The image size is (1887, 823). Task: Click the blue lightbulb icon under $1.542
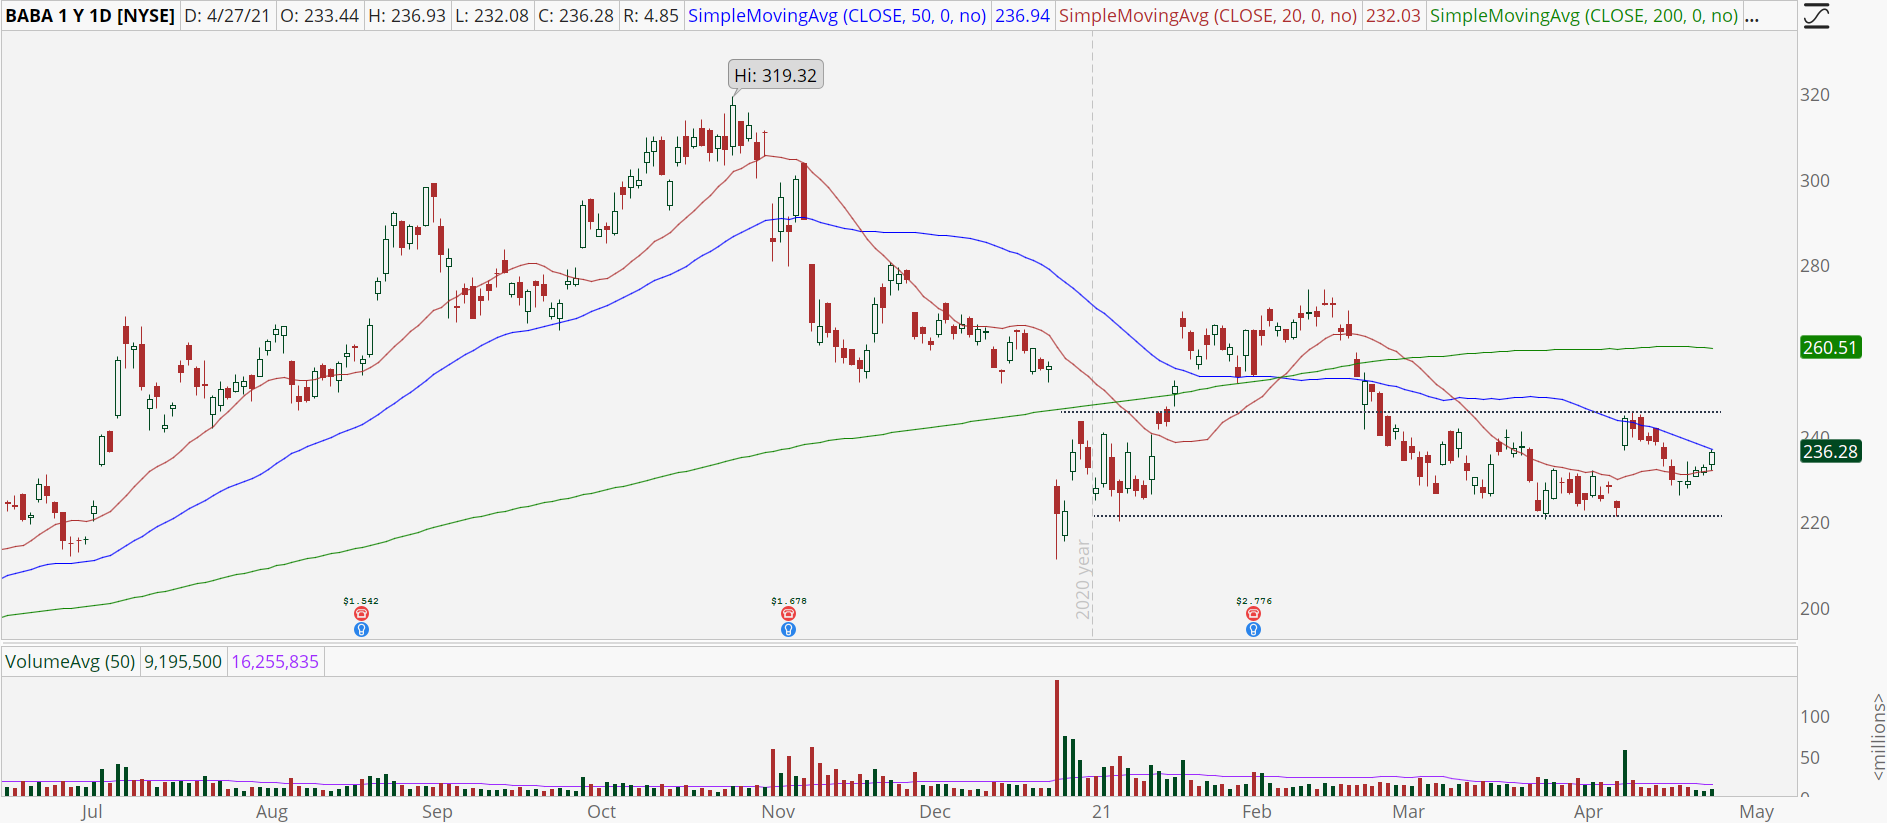click(361, 630)
